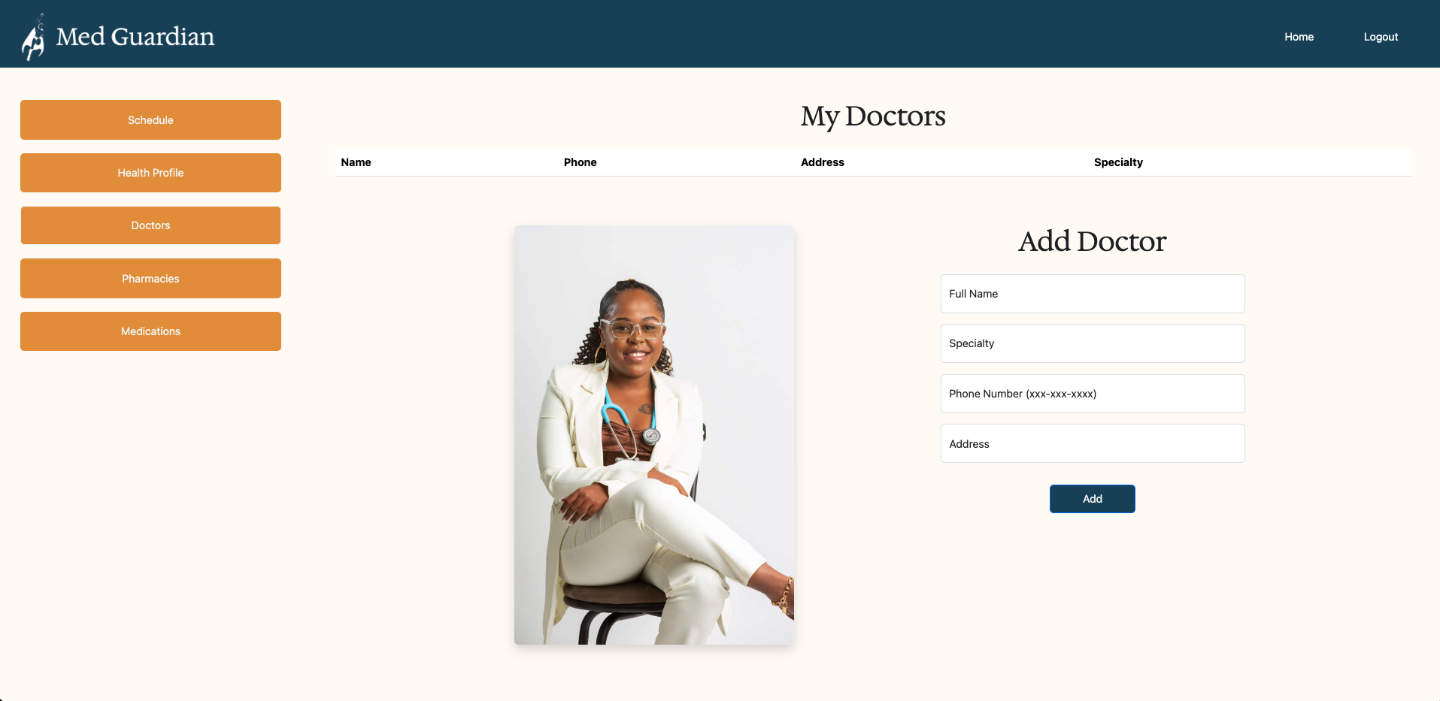
Task: Click the My Doctors heading
Action: click(873, 116)
